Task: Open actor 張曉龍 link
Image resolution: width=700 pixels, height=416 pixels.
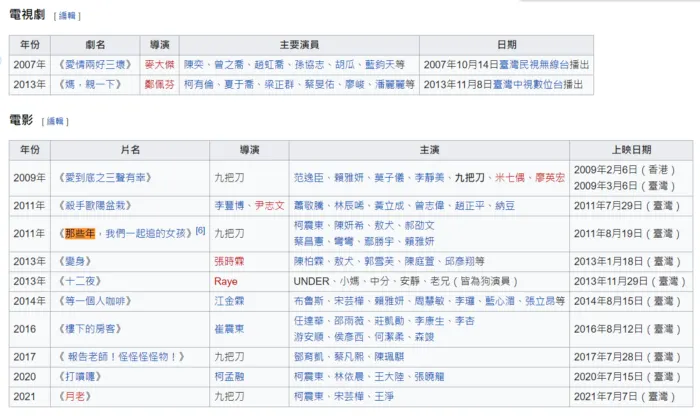Action: click(x=429, y=377)
